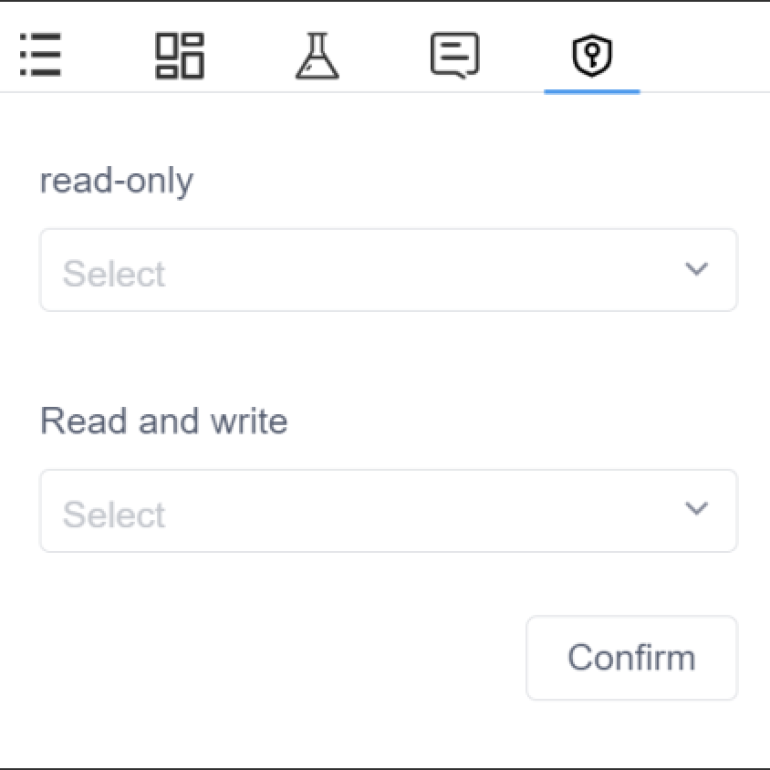770x770 pixels.
Task: Click the read-only field label
Action: click(117, 181)
